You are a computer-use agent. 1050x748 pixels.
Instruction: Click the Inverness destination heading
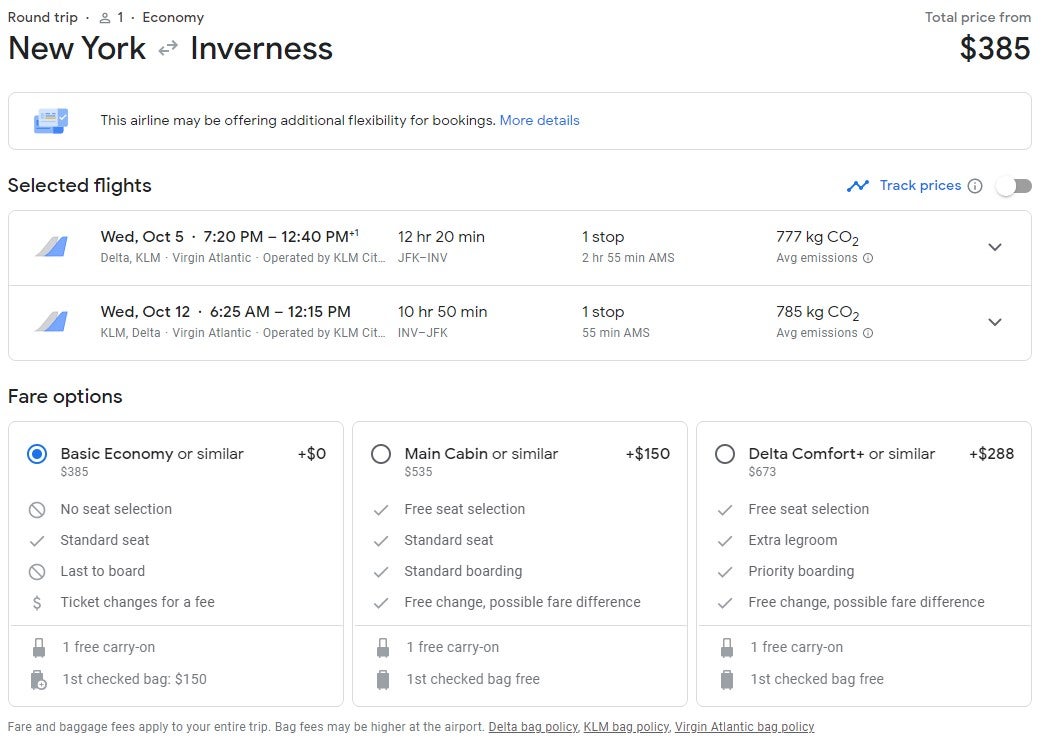pos(261,48)
